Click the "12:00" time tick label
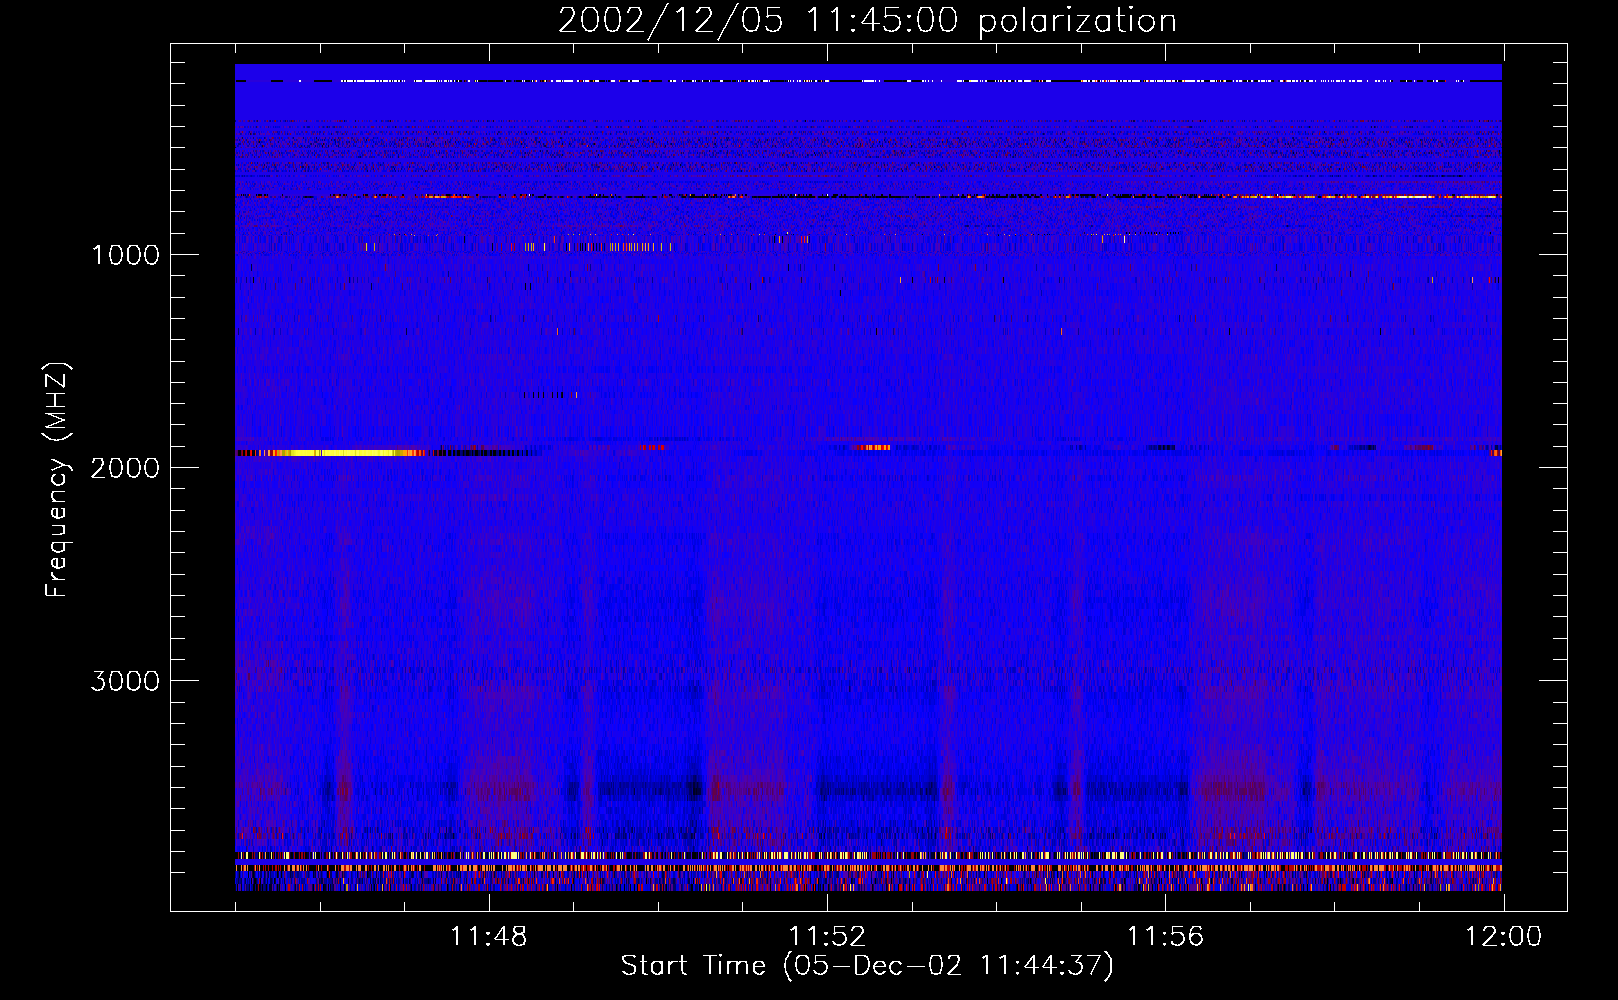 coord(1503,937)
